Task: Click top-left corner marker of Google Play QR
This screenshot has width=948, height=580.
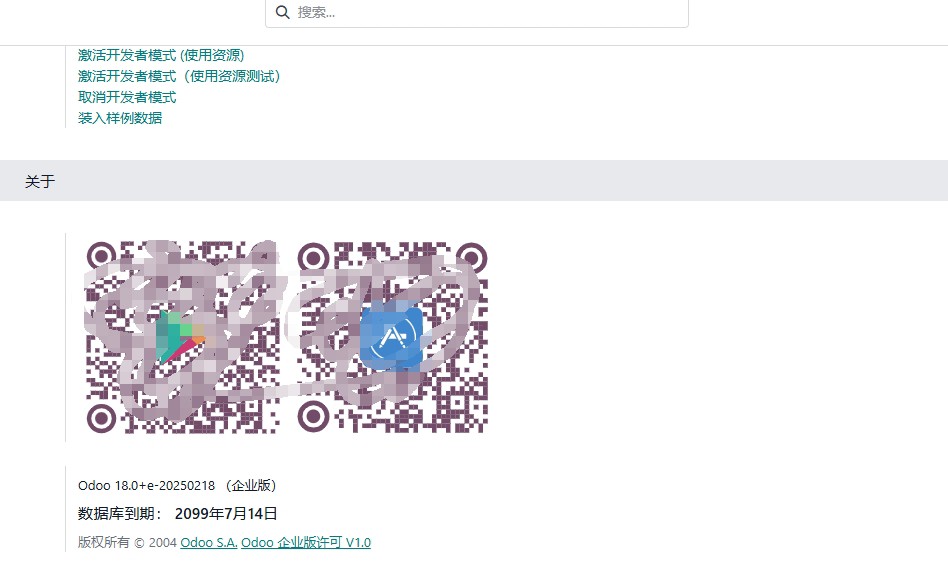Action: tap(102, 256)
